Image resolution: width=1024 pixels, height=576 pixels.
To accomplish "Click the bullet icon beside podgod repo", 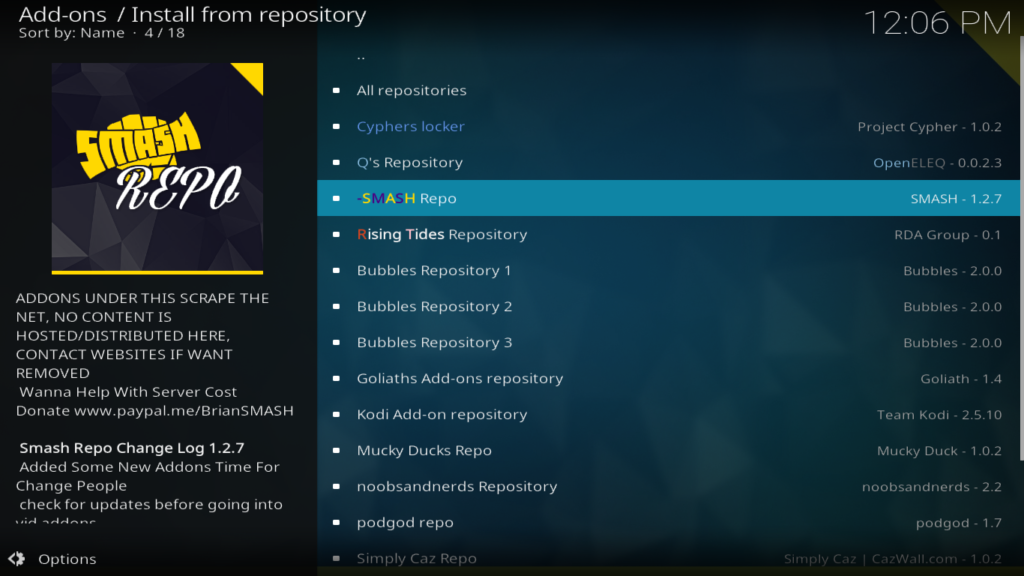I will click(336, 522).
